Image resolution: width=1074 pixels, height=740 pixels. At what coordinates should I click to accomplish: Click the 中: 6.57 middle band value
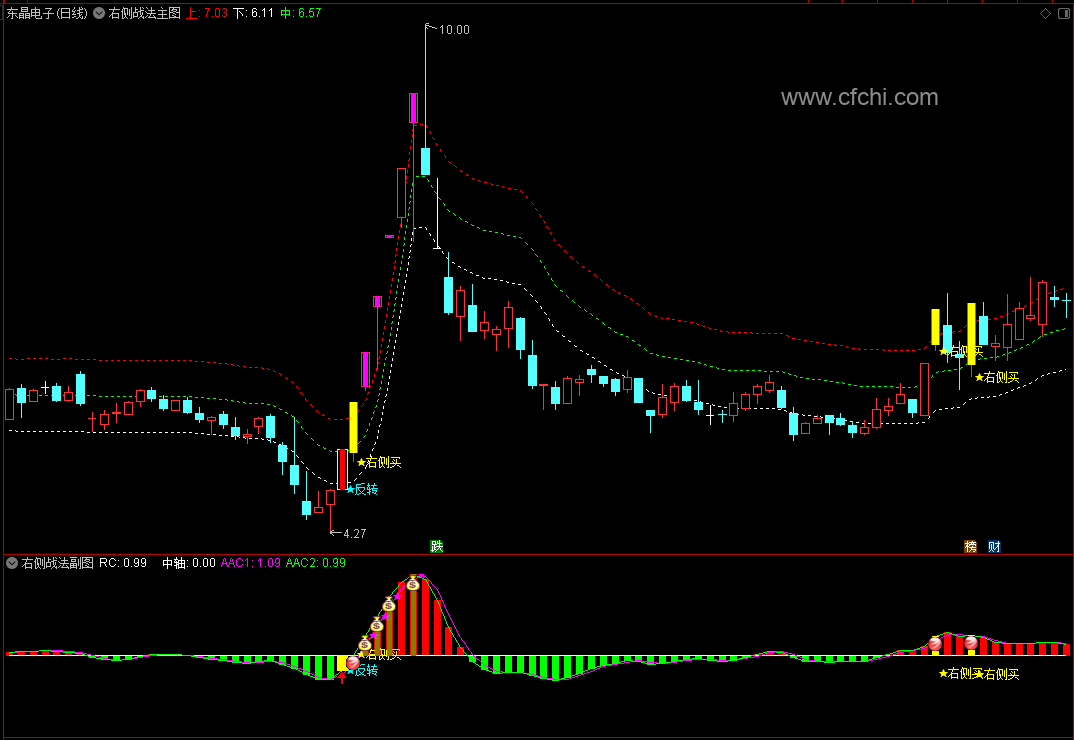pyautogui.click(x=301, y=13)
